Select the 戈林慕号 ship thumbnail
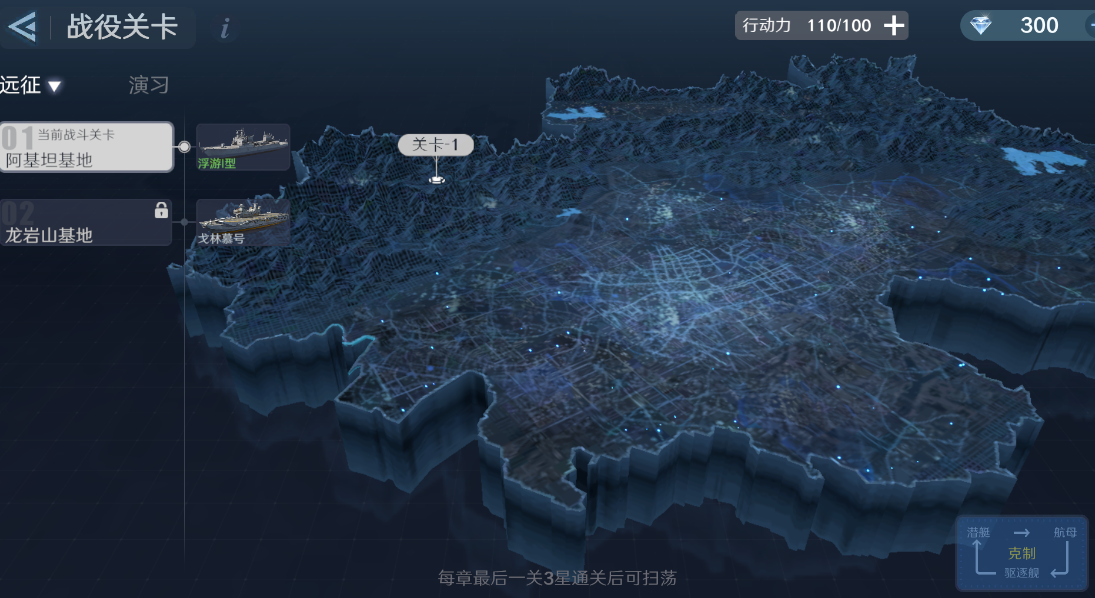Screen dimensions: 1095x598 pyautogui.click(x=243, y=222)
